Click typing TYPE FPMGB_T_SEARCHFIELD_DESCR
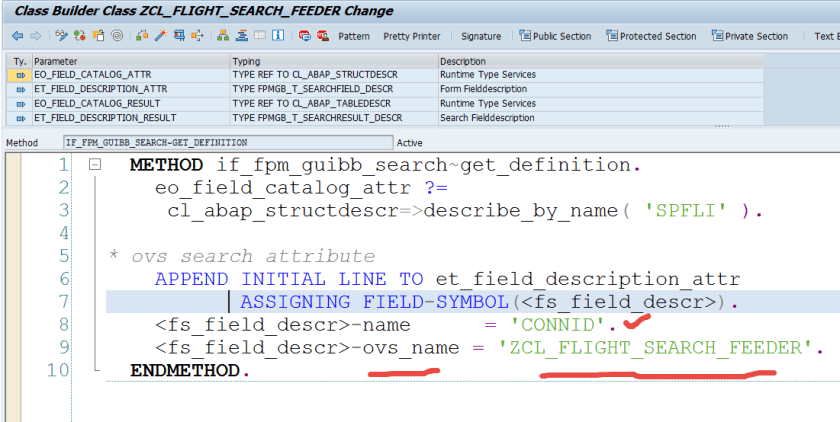Screen dimensions: 840x422 click(x=313, y=89)
